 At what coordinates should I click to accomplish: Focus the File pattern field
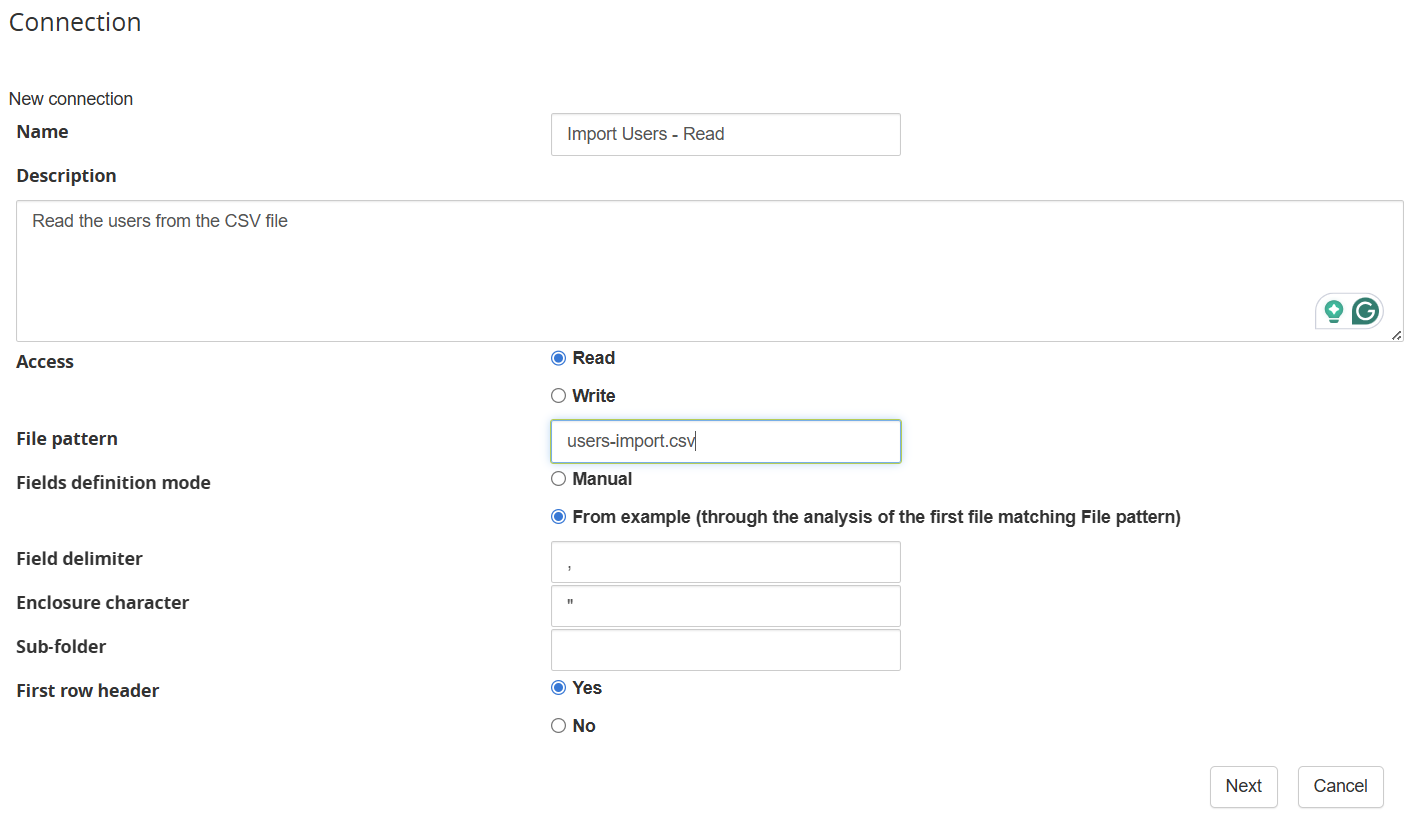(725, 441)
